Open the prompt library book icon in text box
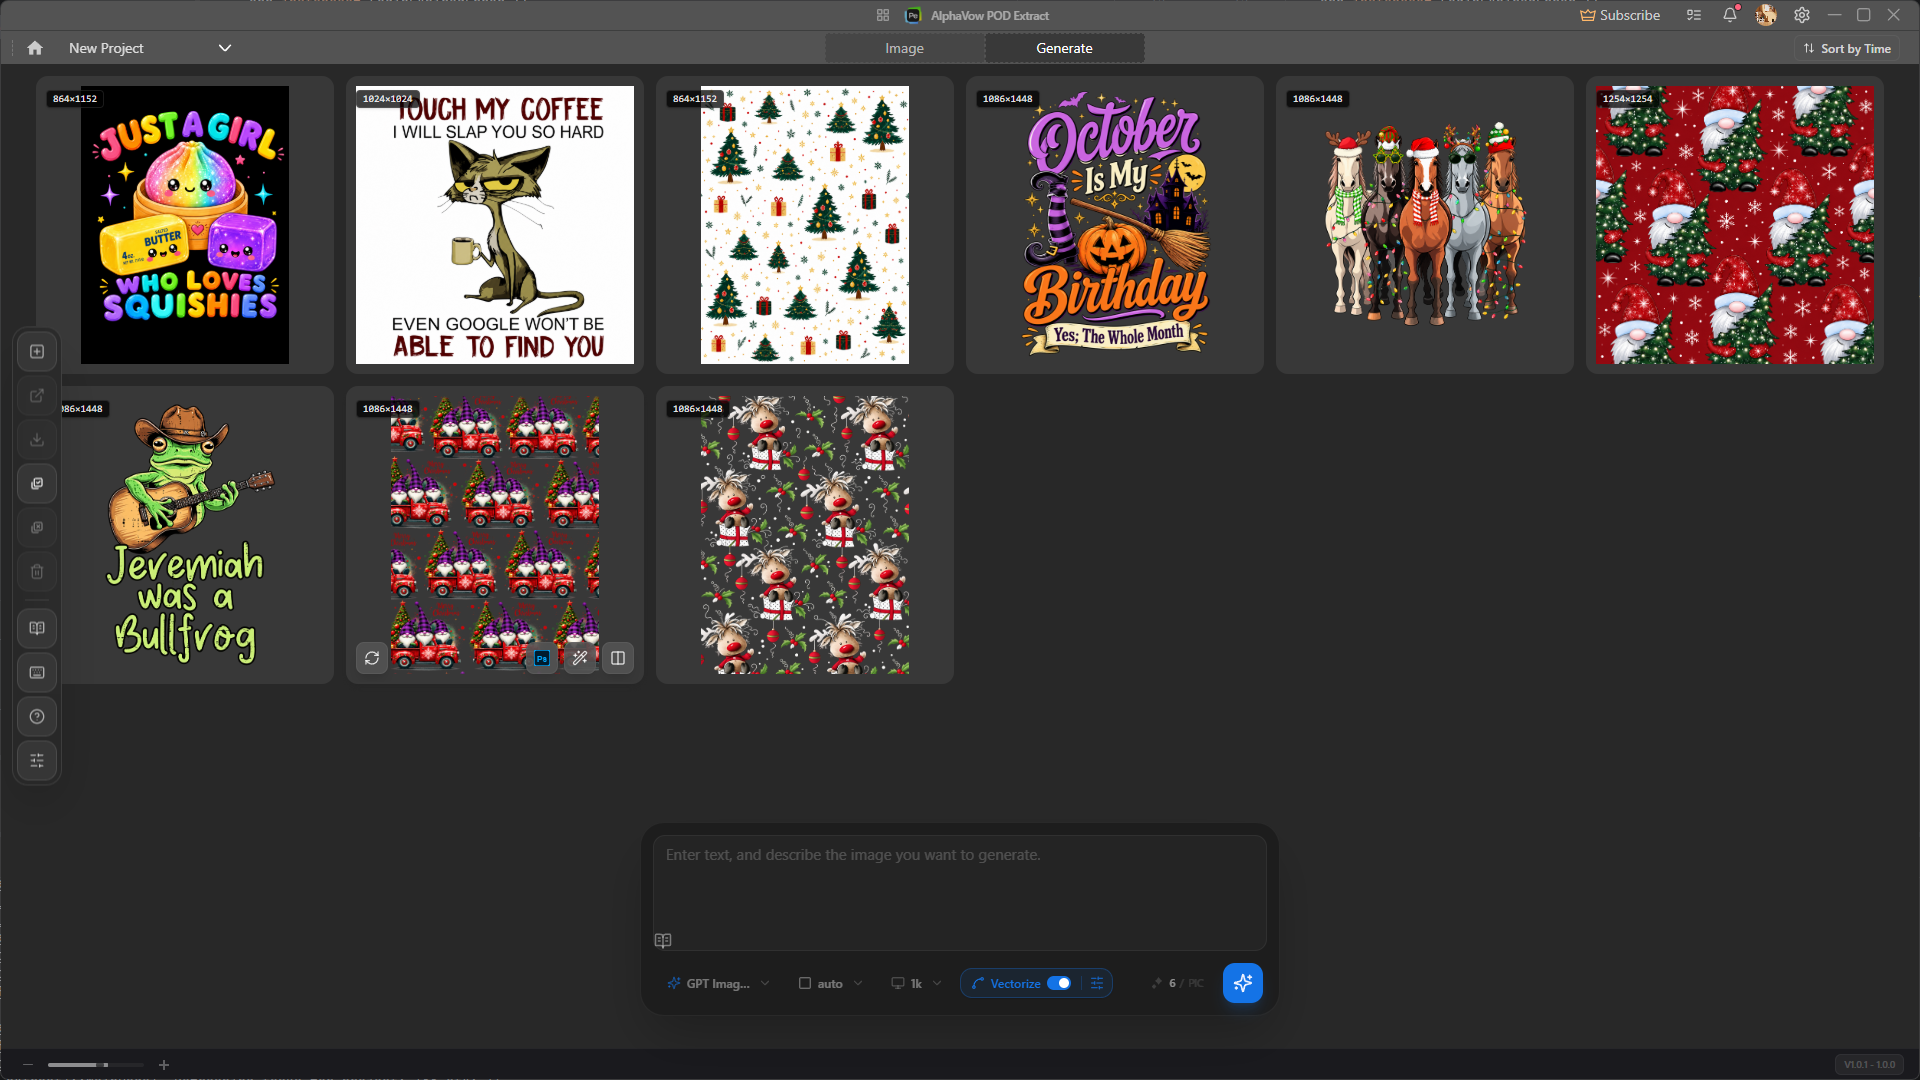 [x=663, y=941]
